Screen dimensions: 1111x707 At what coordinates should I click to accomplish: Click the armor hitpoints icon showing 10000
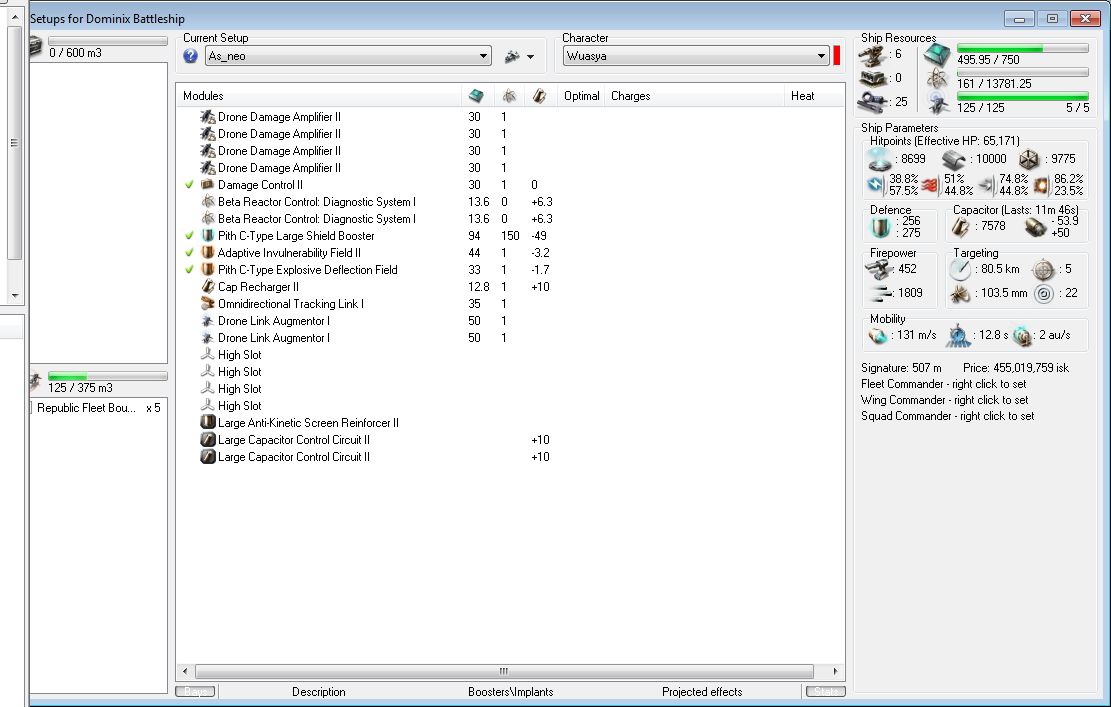(954, 160)
